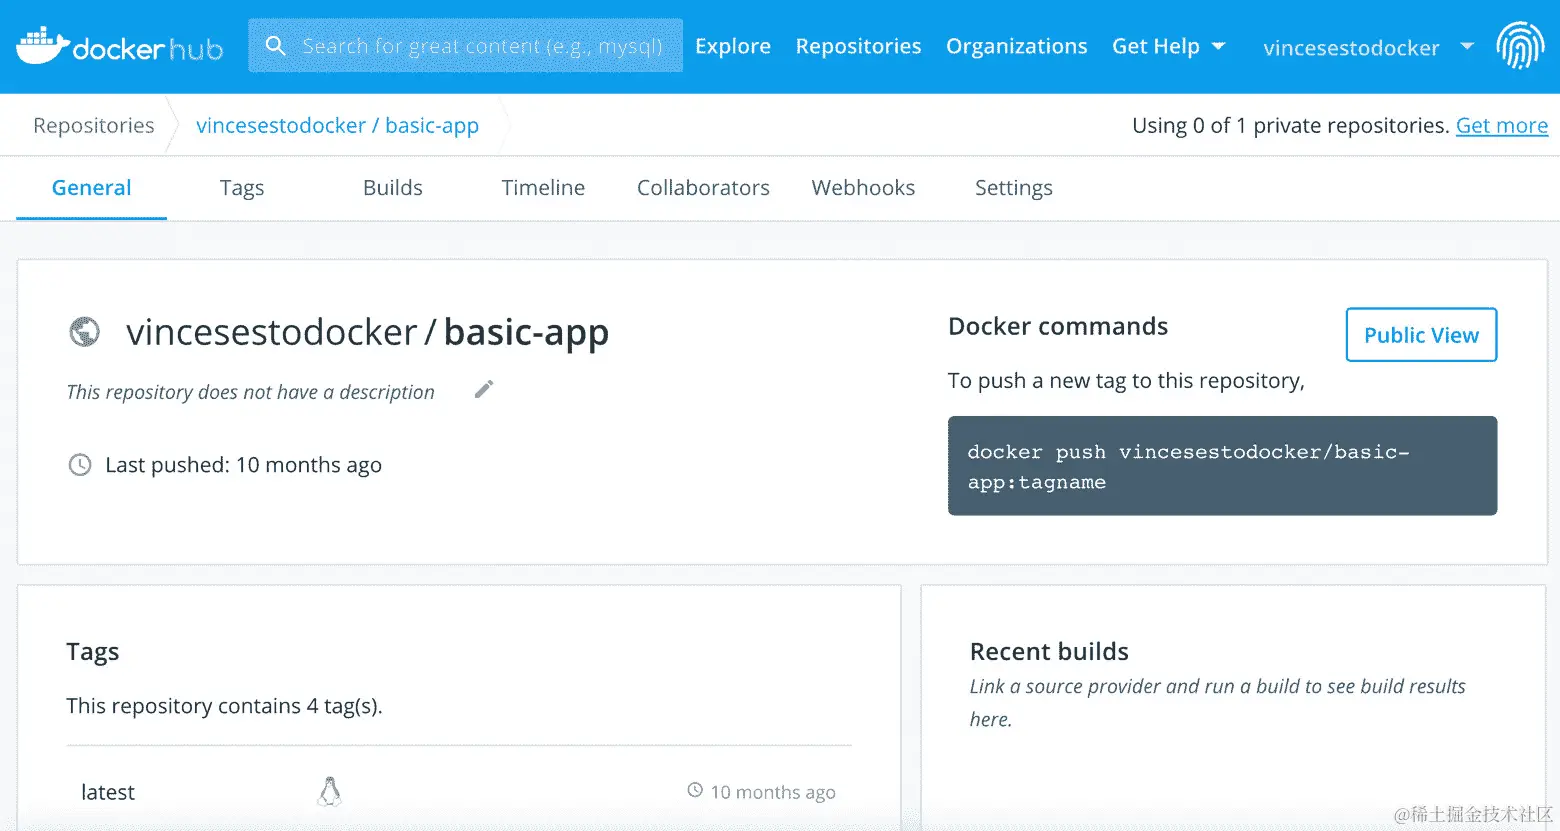
Task: Click the fingerprint icon at top right
Action: point(1521,45)
